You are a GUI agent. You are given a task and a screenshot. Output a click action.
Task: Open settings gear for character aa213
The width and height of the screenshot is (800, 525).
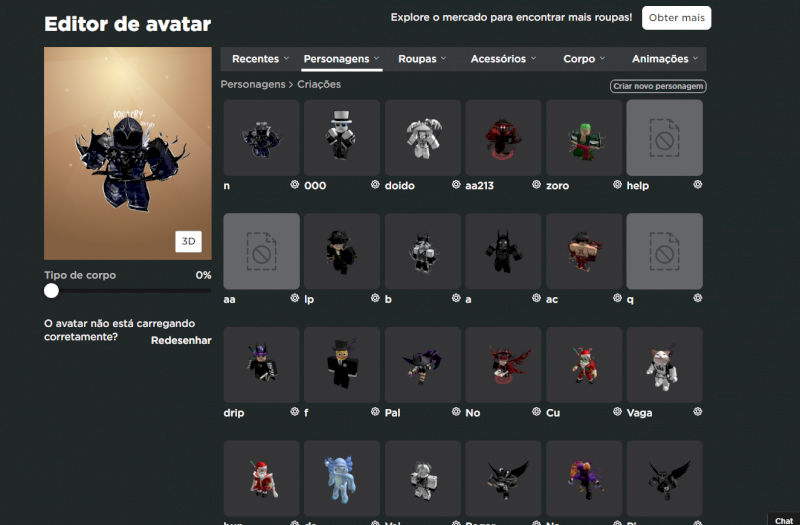536,185
